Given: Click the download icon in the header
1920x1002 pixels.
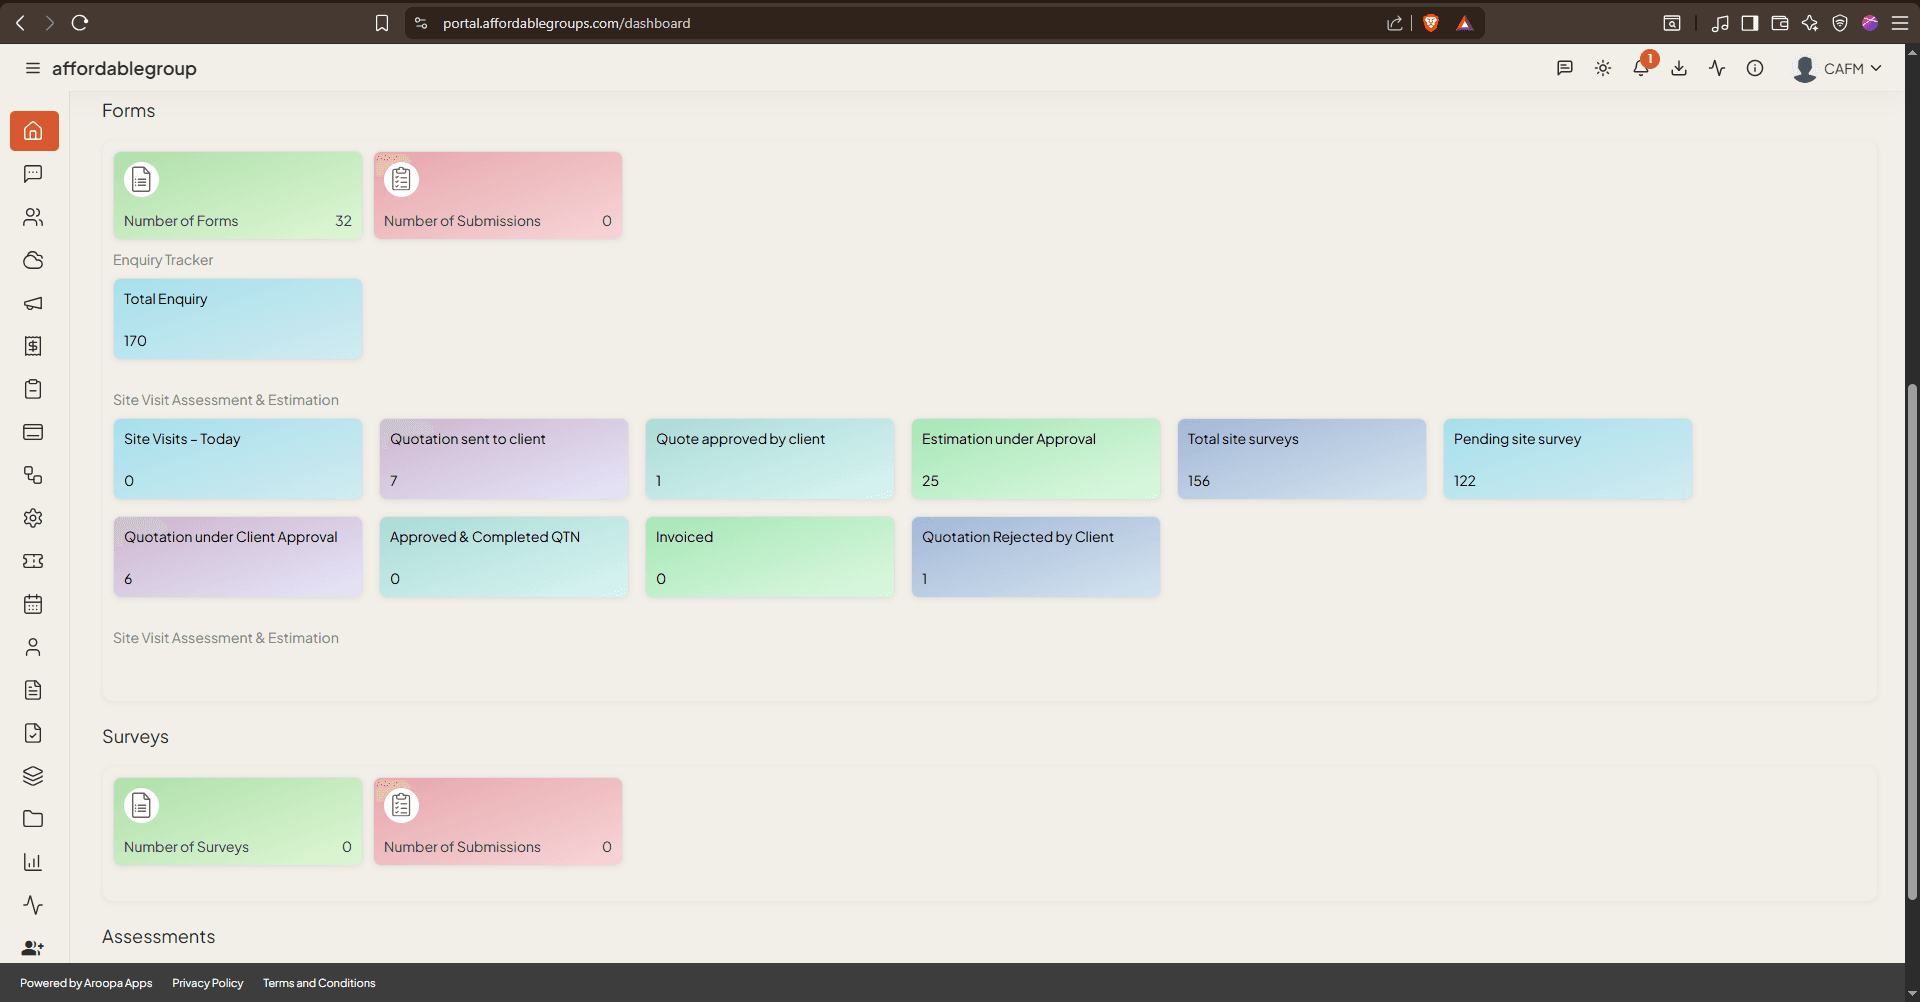Looking at the screenshot, I should (x=1679, y=68).
